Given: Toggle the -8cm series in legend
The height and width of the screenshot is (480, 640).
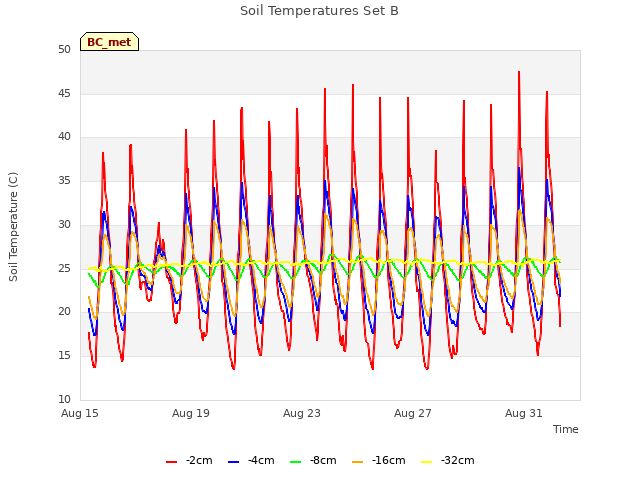Looking at the screenshot, I should pyautogui.click(x=313, y=461).
